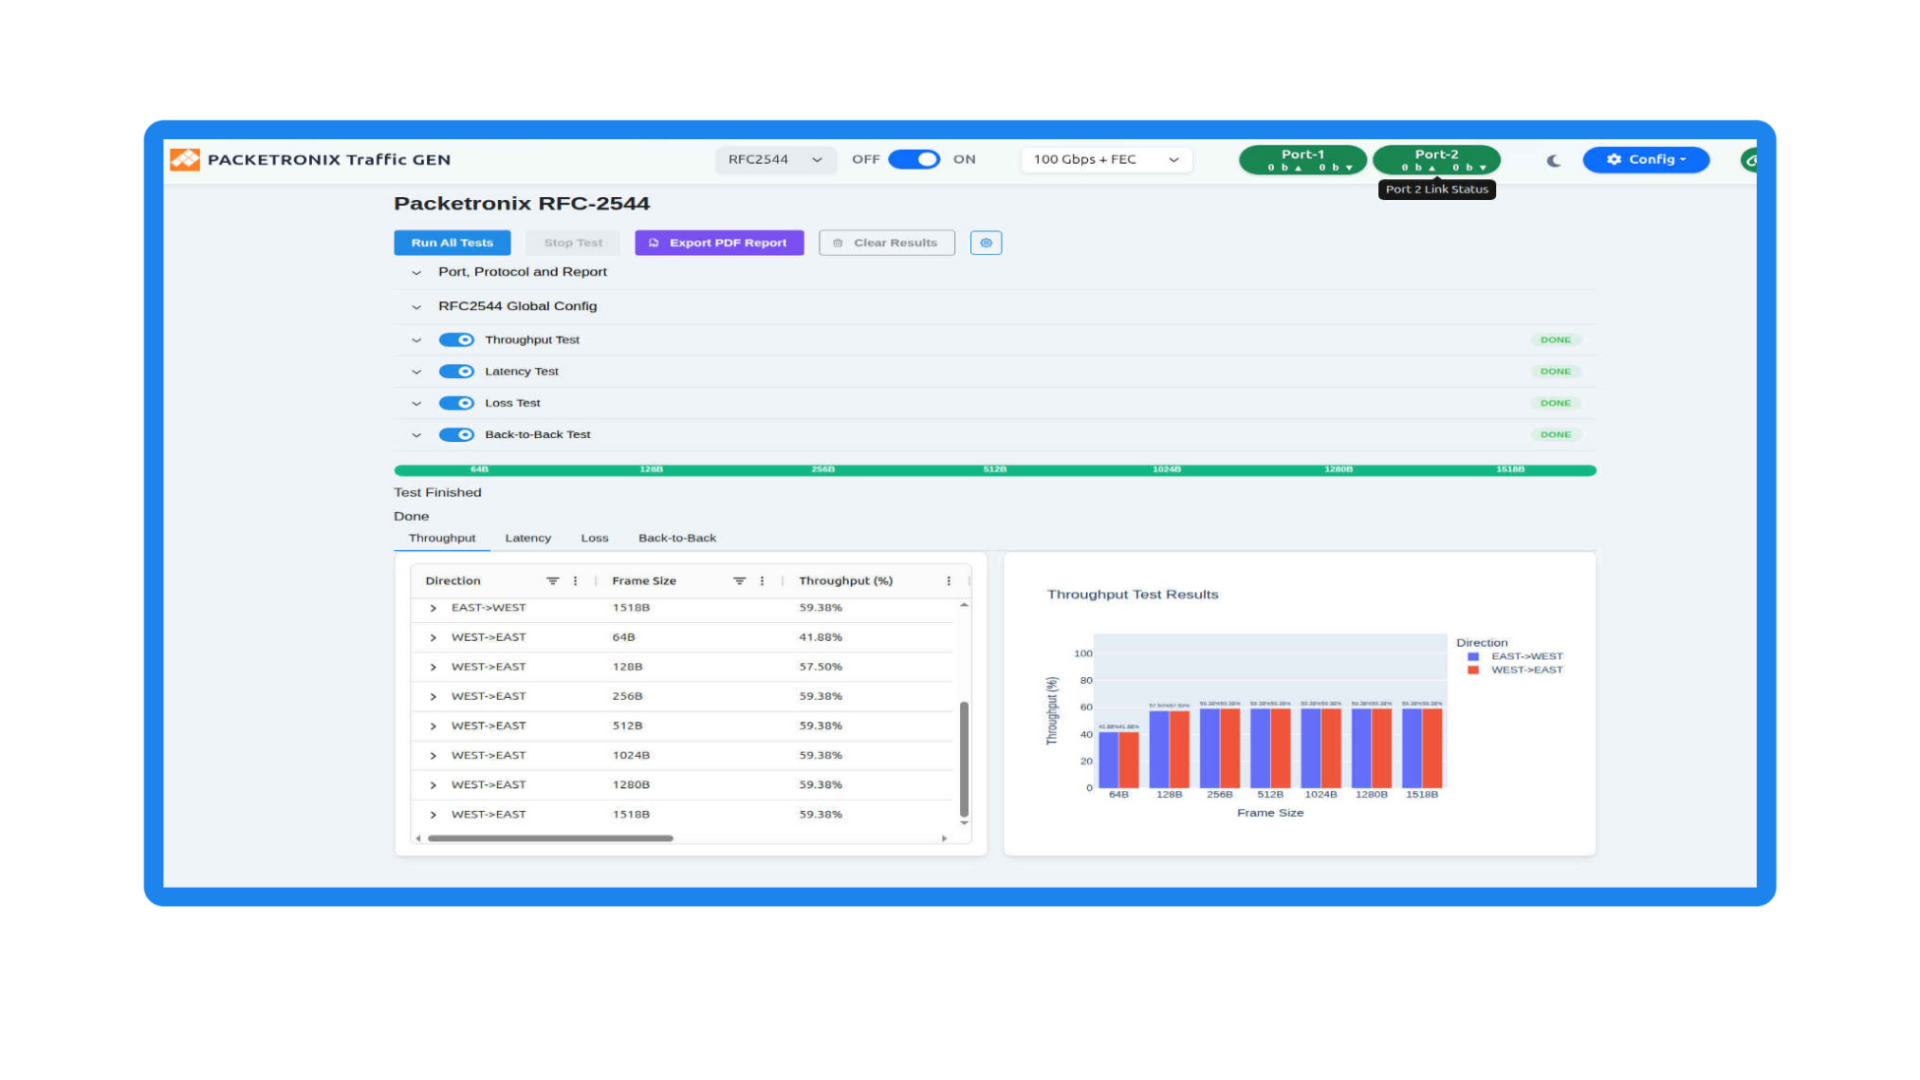Expand EAST->WEST 1518B row
The image size is (1920, 1080).
[x=433, y=608]
